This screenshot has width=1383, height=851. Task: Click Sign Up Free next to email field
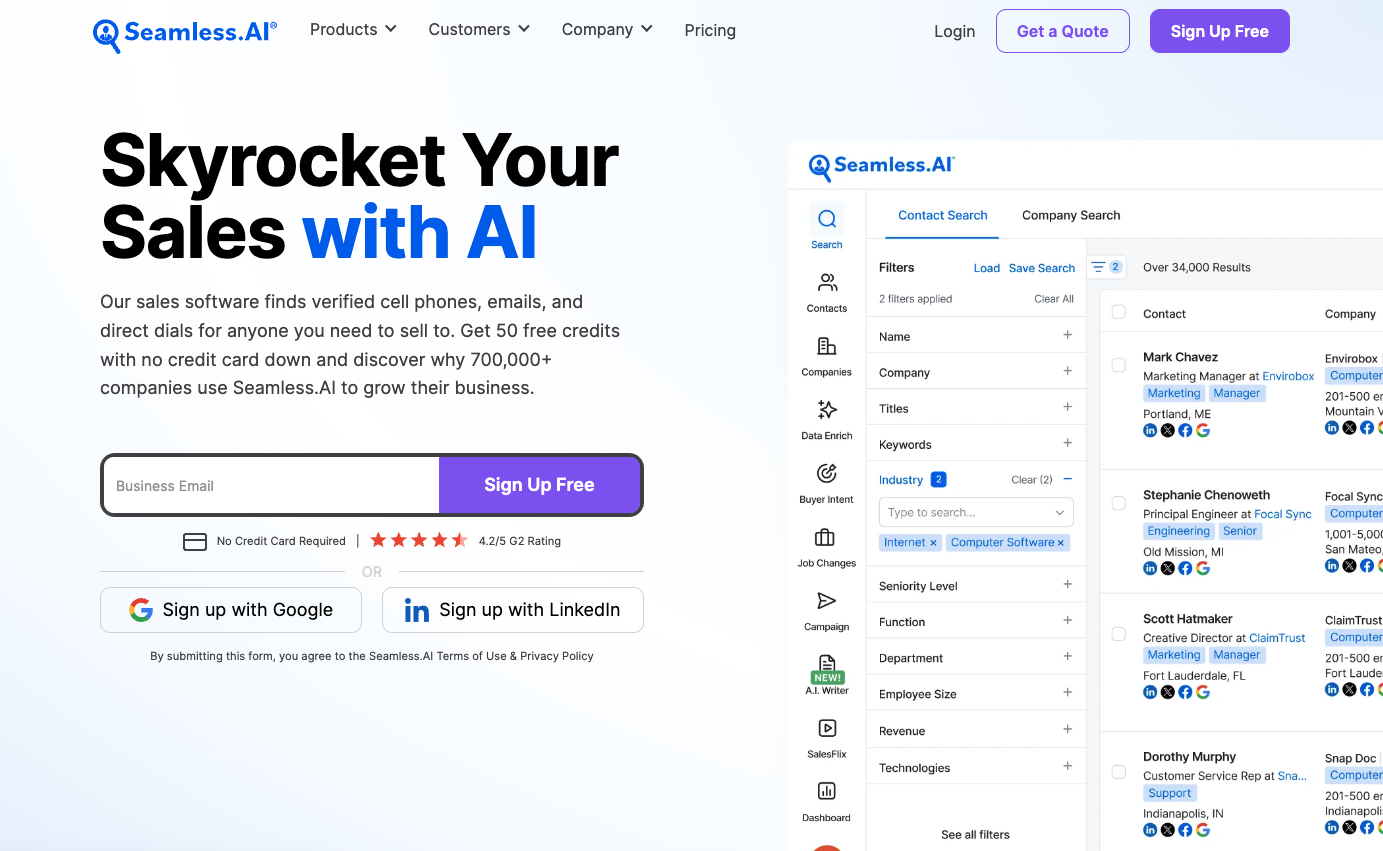pos(539,485)
